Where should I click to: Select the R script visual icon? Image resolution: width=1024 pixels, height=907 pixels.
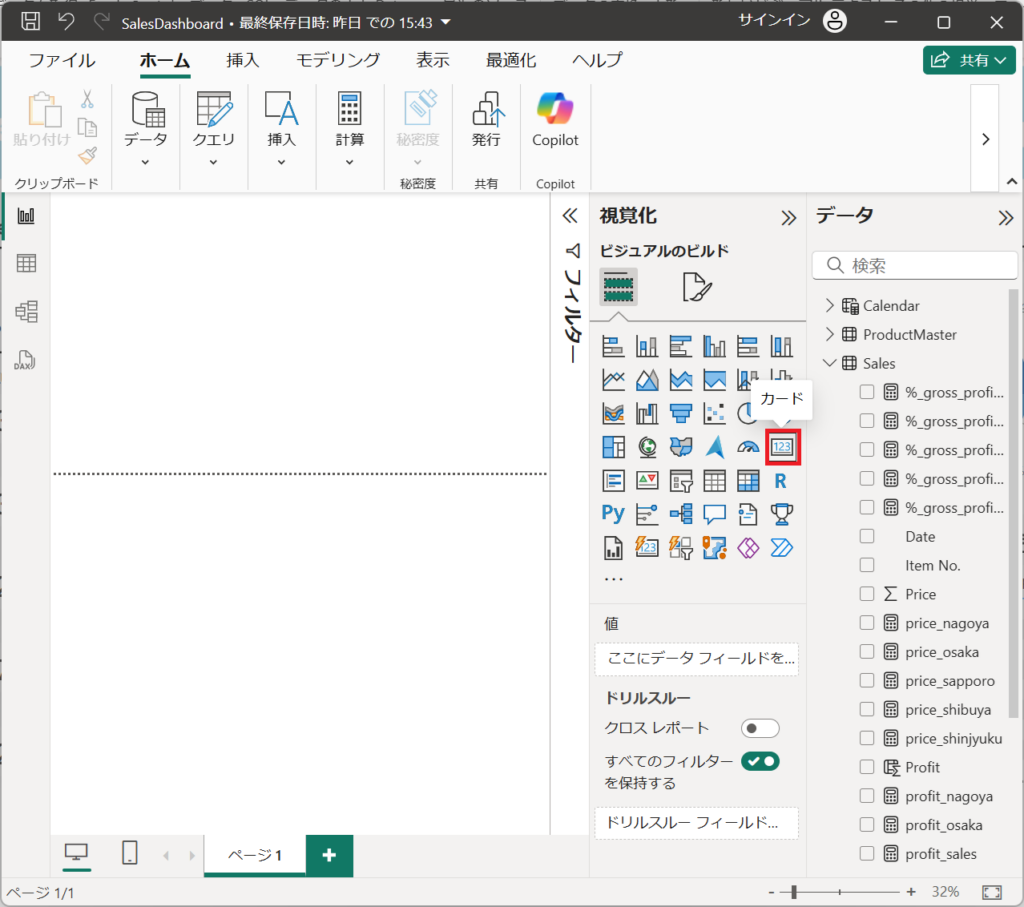780,481
